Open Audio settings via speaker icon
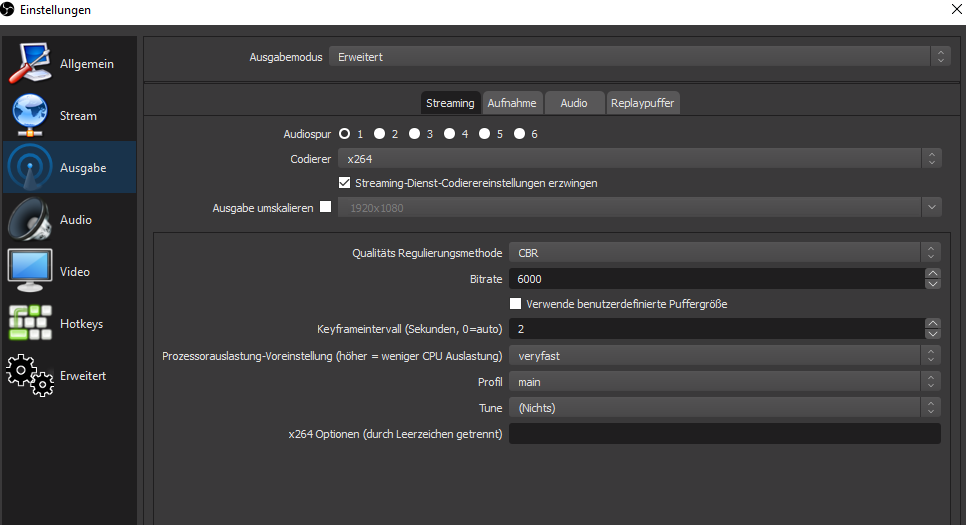Screen dimensions: 966x525 pos(30,220)
